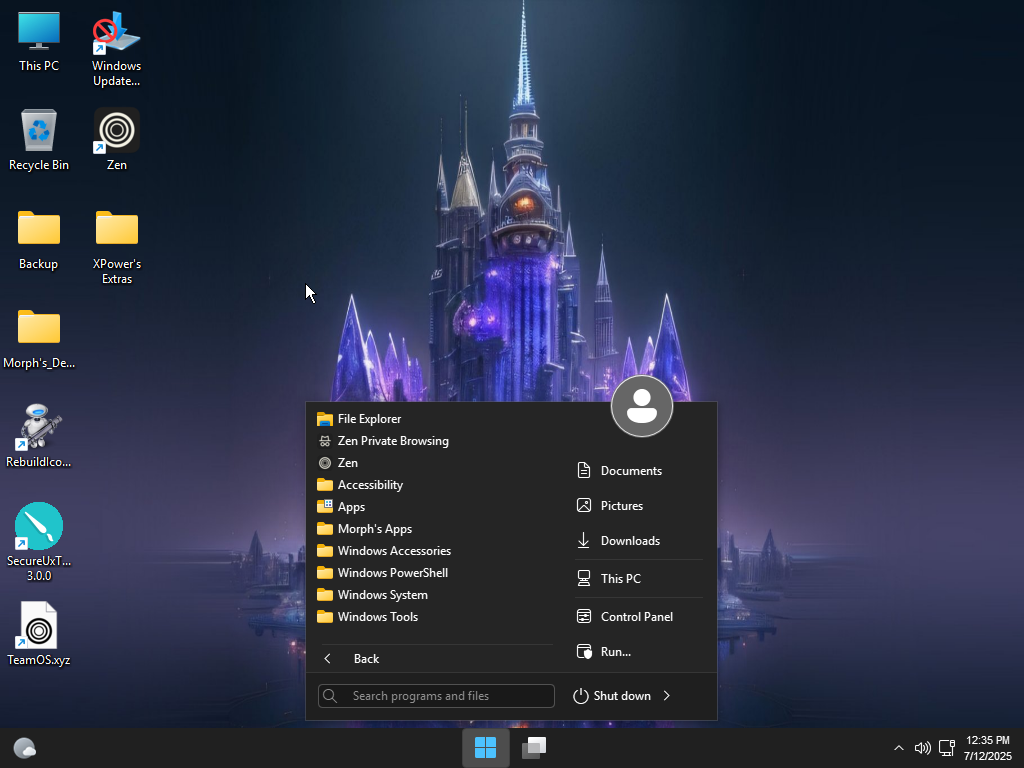The height and width of the screenshot is (768, 1024).
Task: Select the Windows Update shortcut on desktop
Action: tap(116, 48)
